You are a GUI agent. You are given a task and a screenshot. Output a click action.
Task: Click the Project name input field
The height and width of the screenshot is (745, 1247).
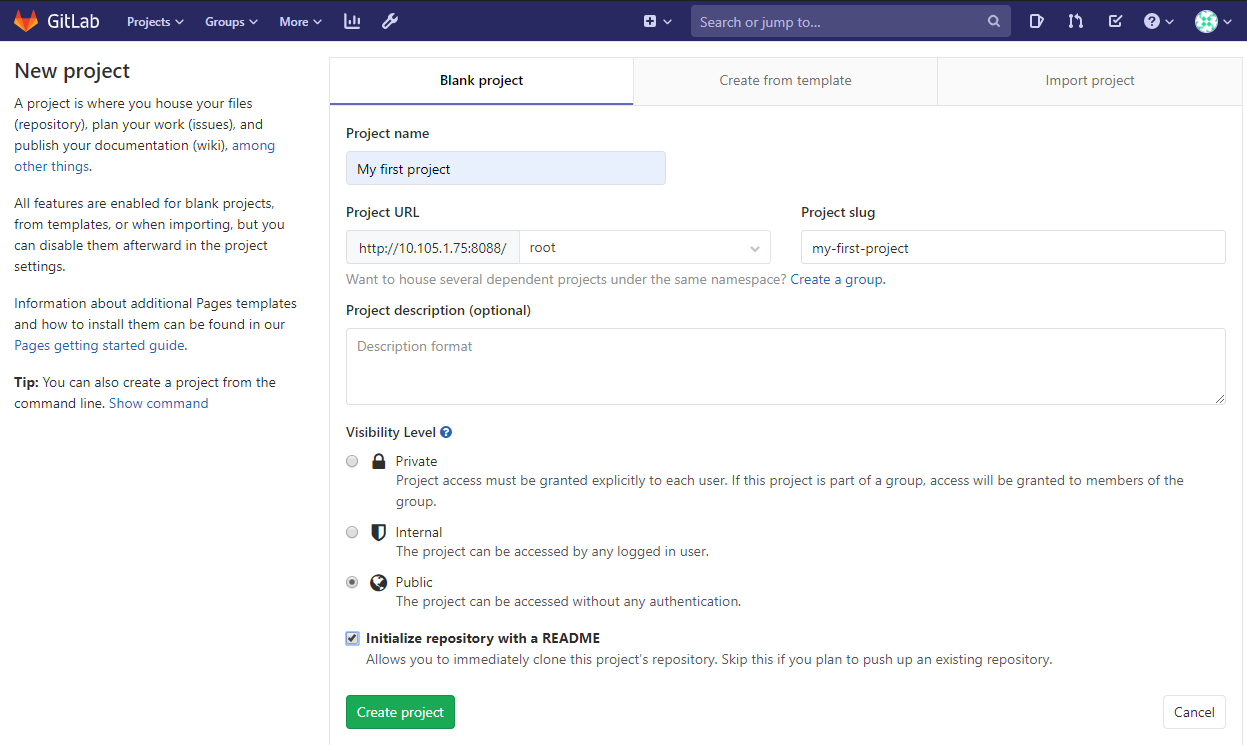click(x=505, y=168)
